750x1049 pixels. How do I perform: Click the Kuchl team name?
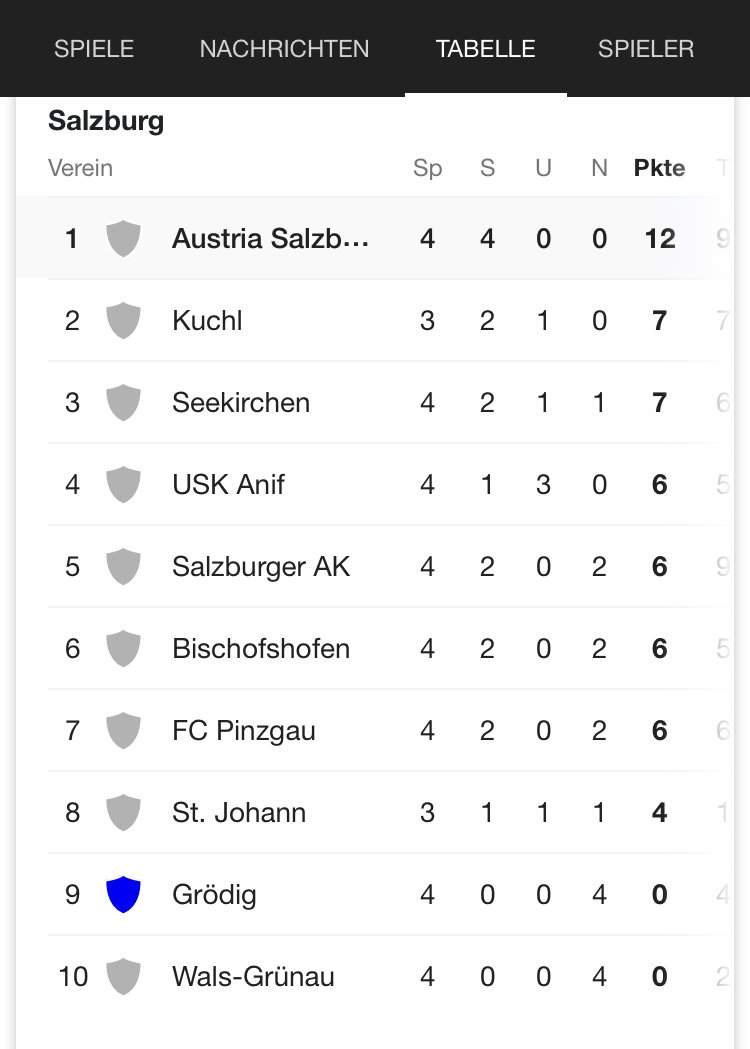point(207,321)
